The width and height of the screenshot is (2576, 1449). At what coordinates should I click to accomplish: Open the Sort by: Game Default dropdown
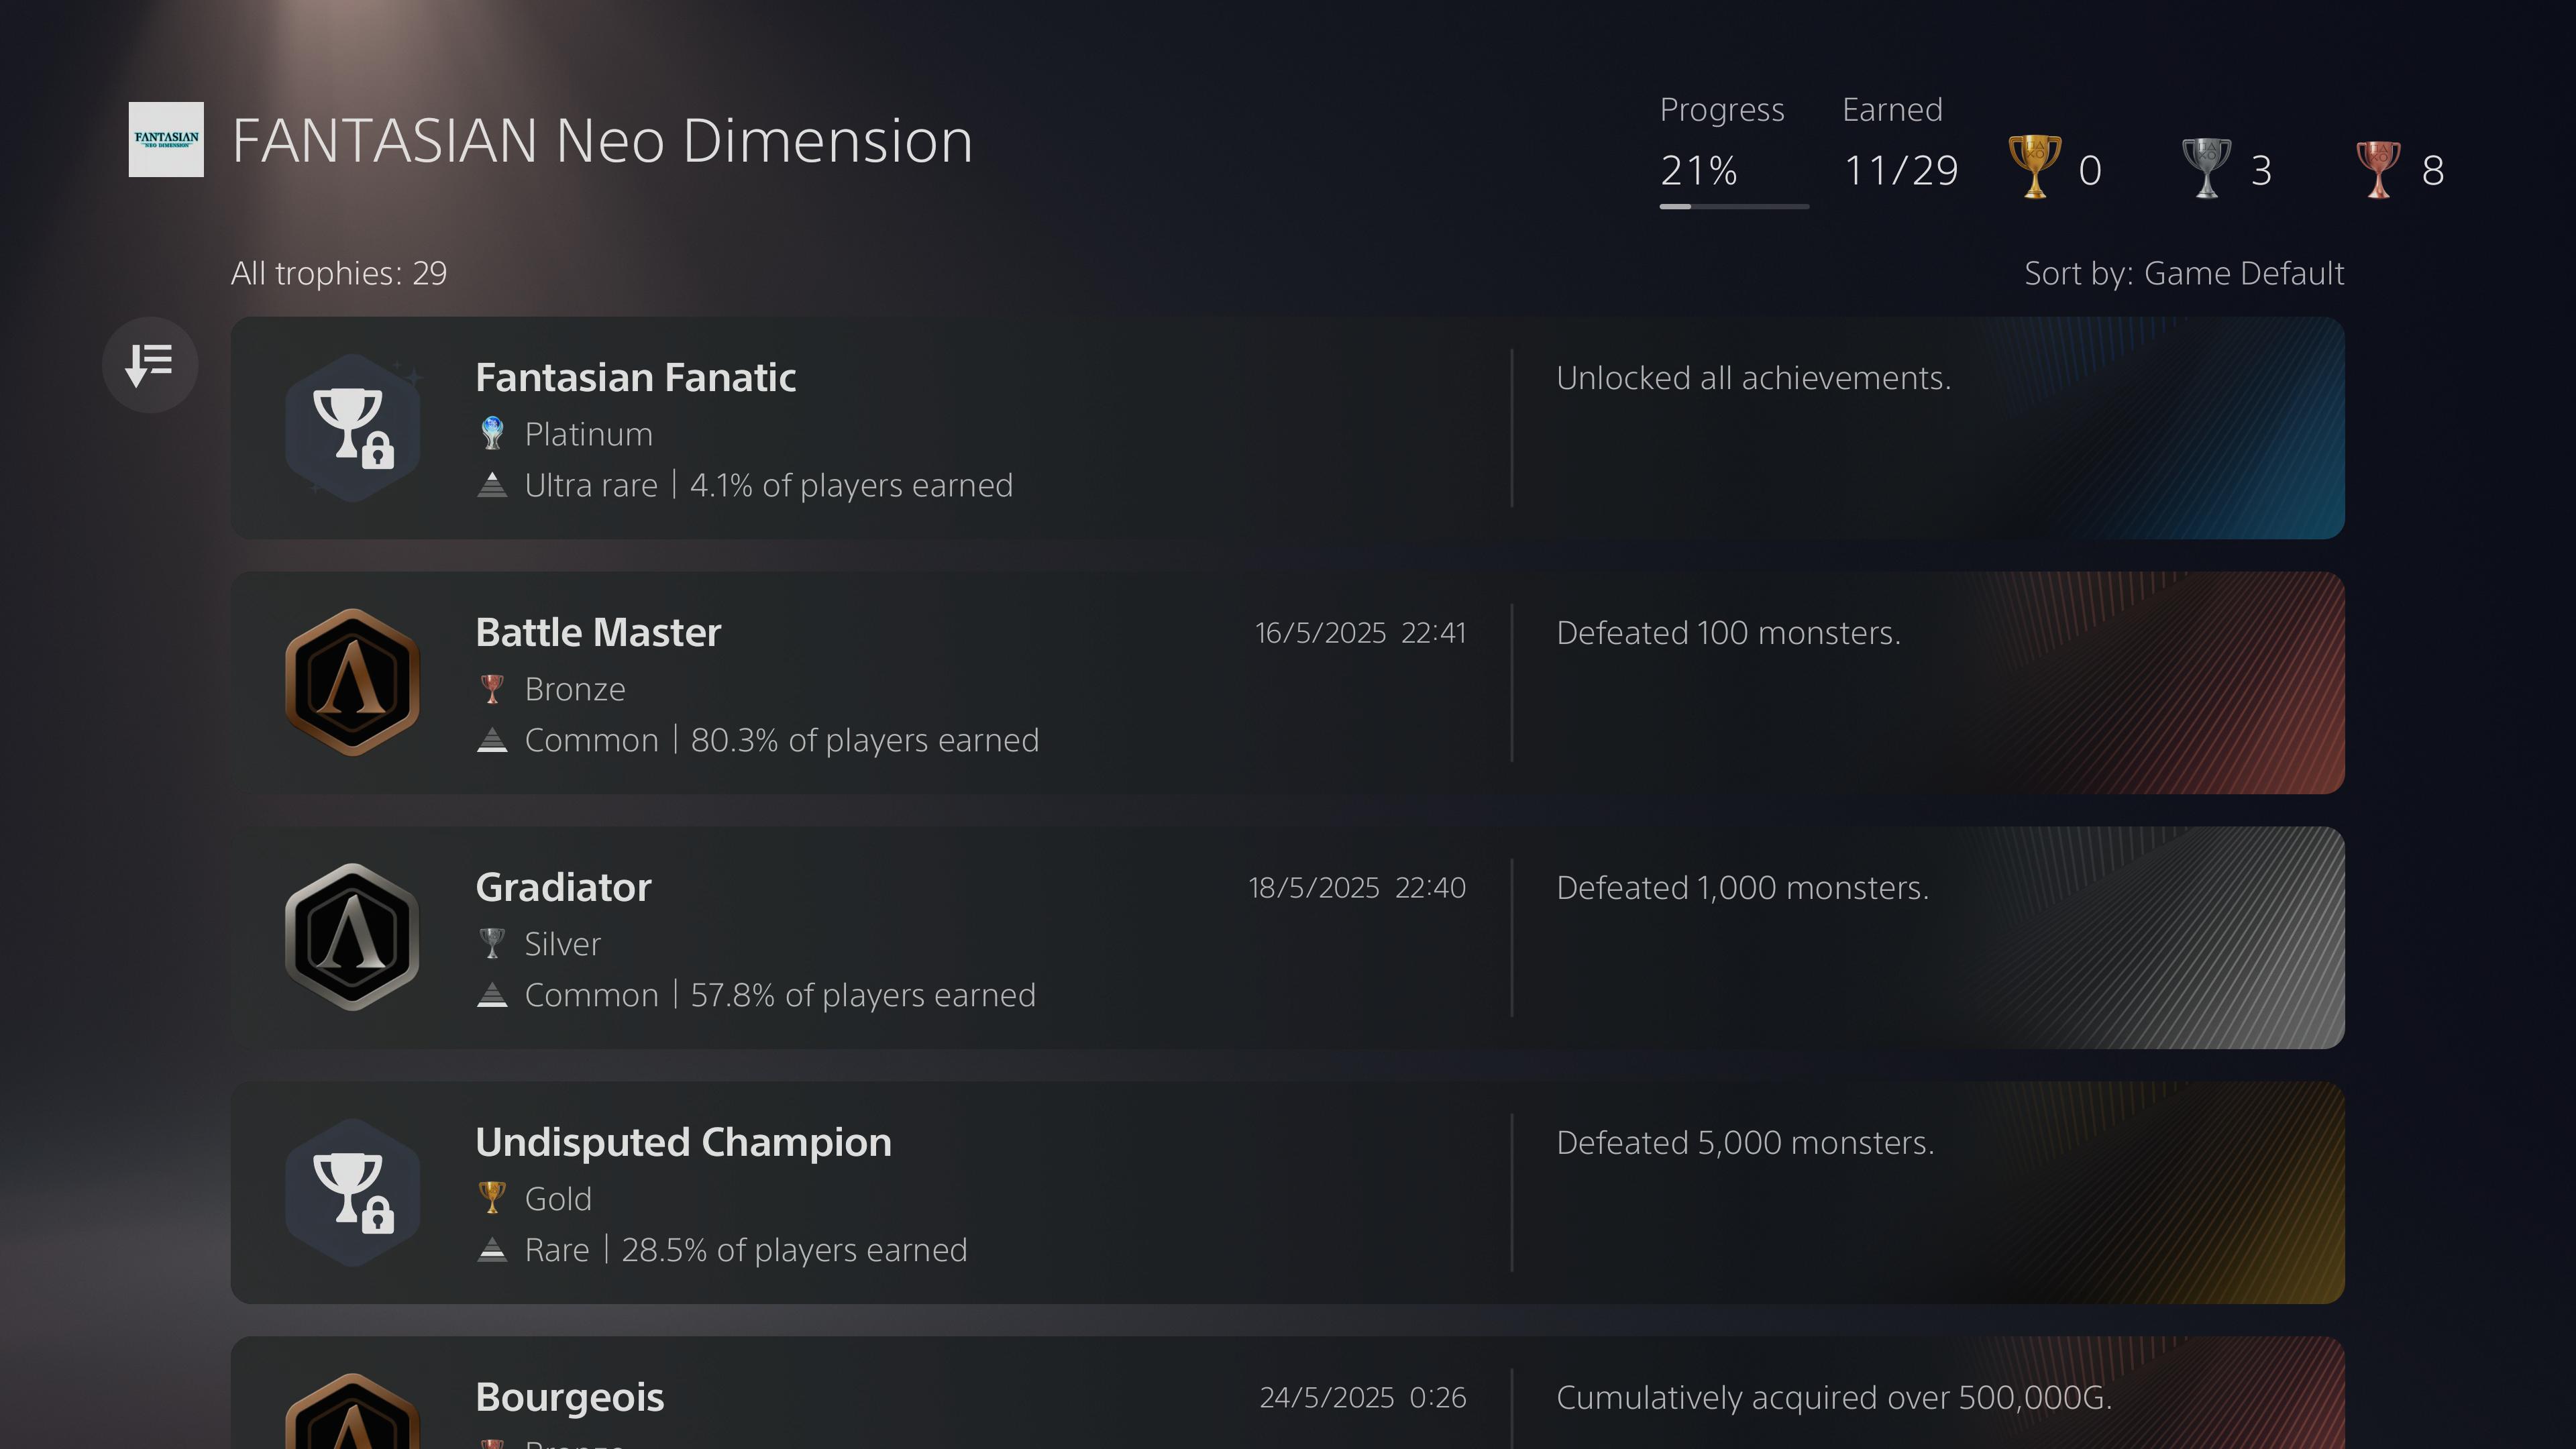pyautogui.click(x=2184, y=273)
